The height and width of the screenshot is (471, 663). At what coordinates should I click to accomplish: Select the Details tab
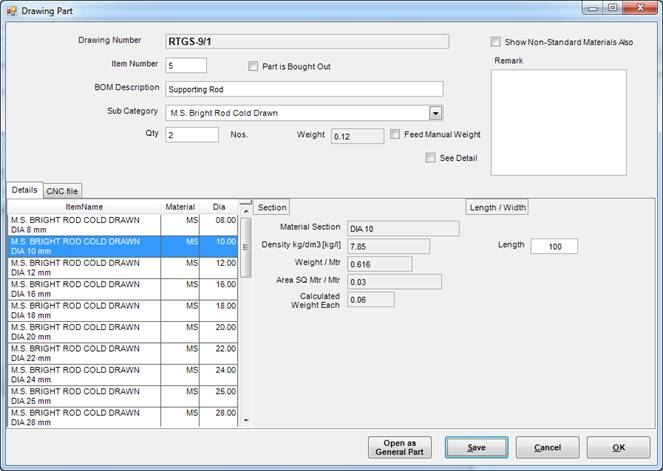(24, 189)
